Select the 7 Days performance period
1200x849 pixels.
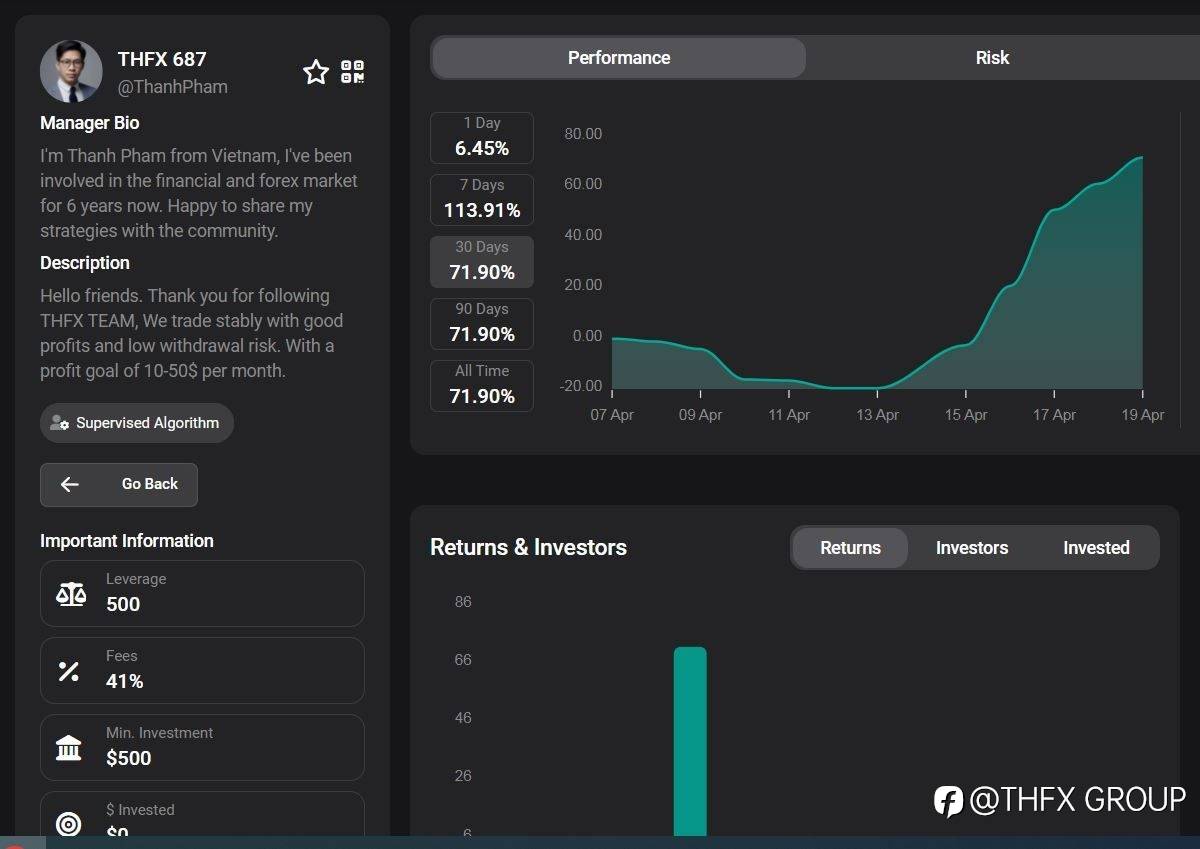(x=482, y=200)
